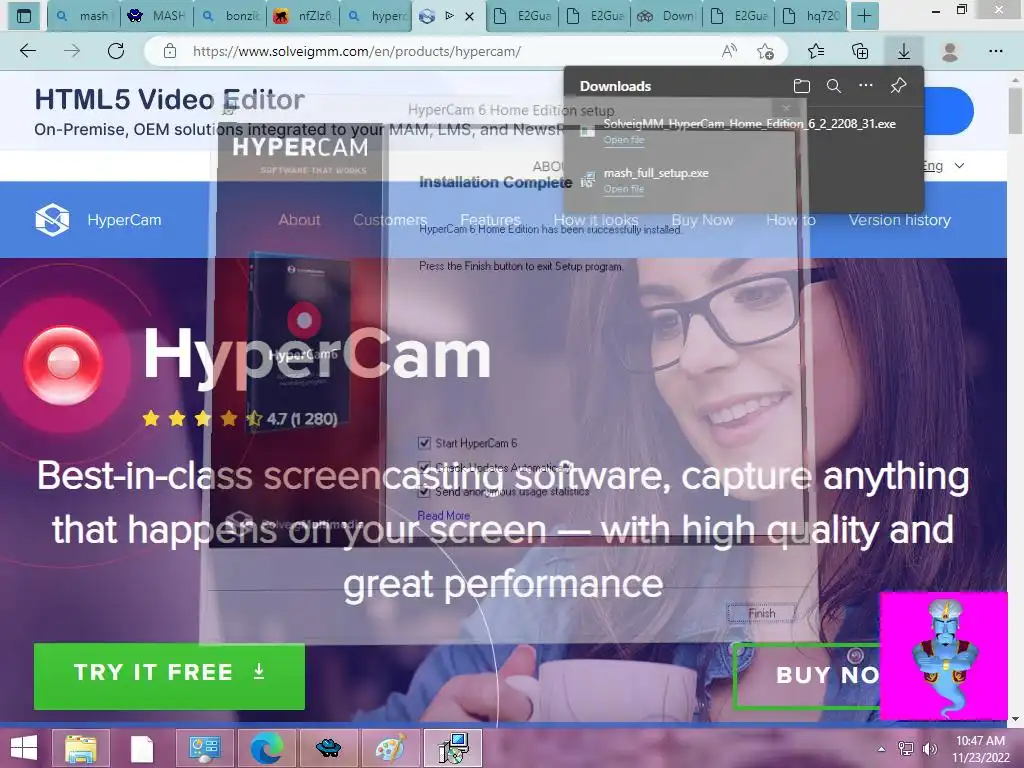Close the active HyperCam tab
Viewport: 1024px width, 768px height.
tap(470, 16)
